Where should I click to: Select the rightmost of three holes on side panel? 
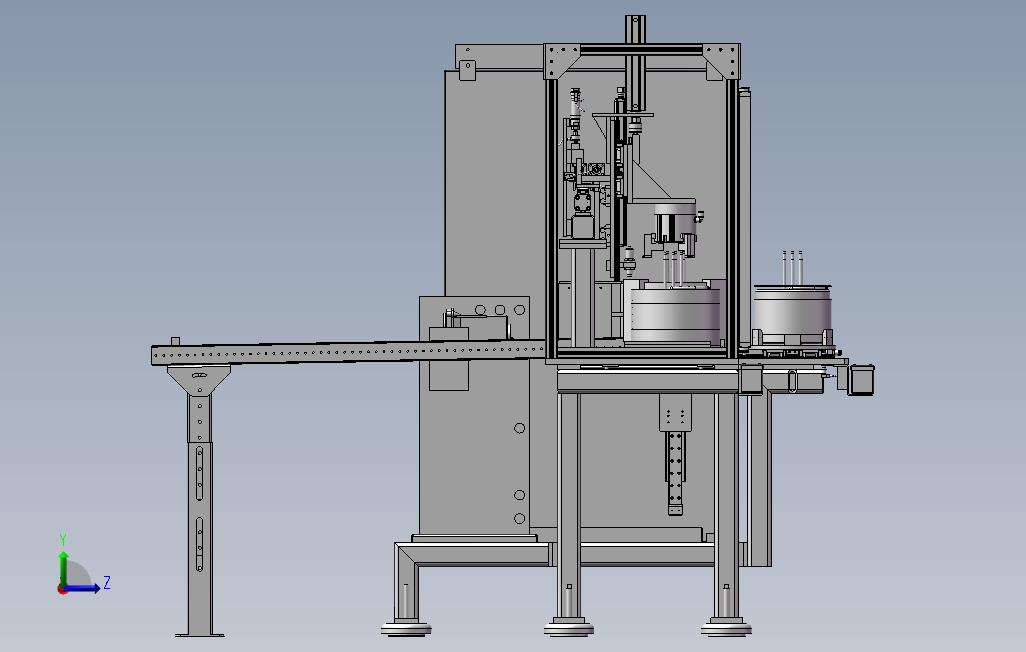pyautogui.click(x=520, y=310)
